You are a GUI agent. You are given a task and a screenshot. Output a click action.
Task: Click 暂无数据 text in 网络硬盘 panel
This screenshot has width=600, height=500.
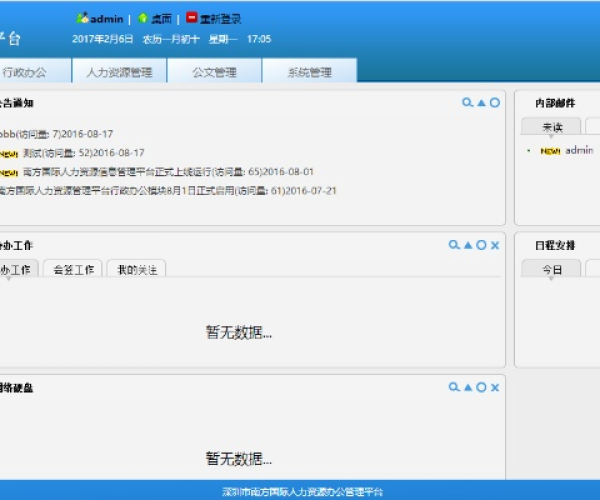click(x=239, y=458)
